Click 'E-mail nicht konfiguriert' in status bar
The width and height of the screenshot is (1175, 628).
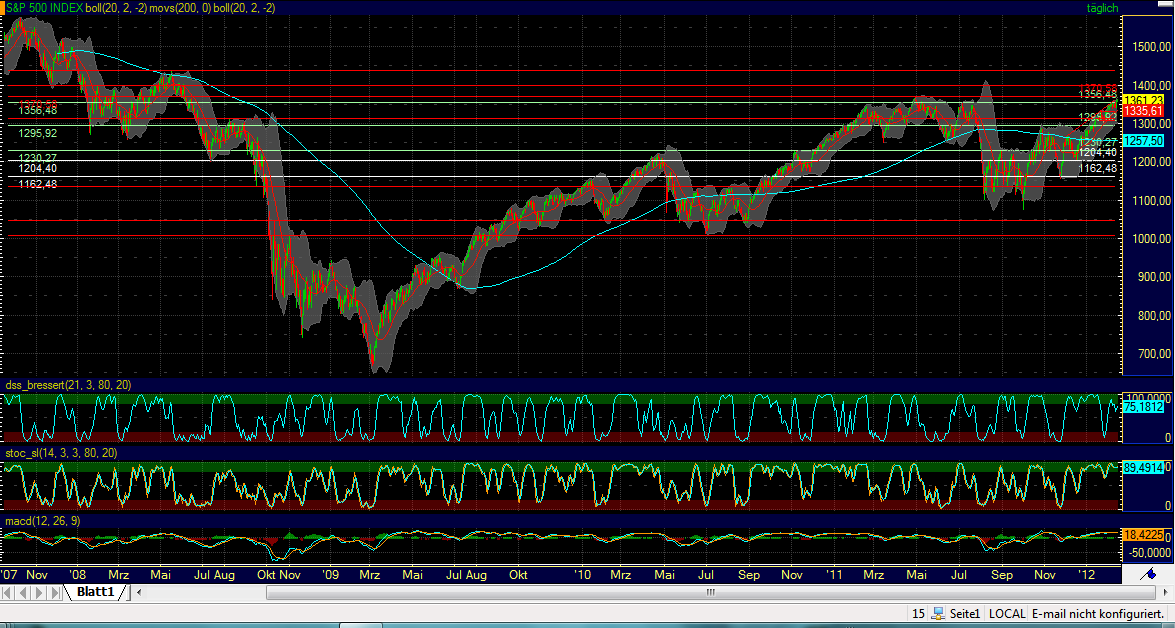point(1098,613)
